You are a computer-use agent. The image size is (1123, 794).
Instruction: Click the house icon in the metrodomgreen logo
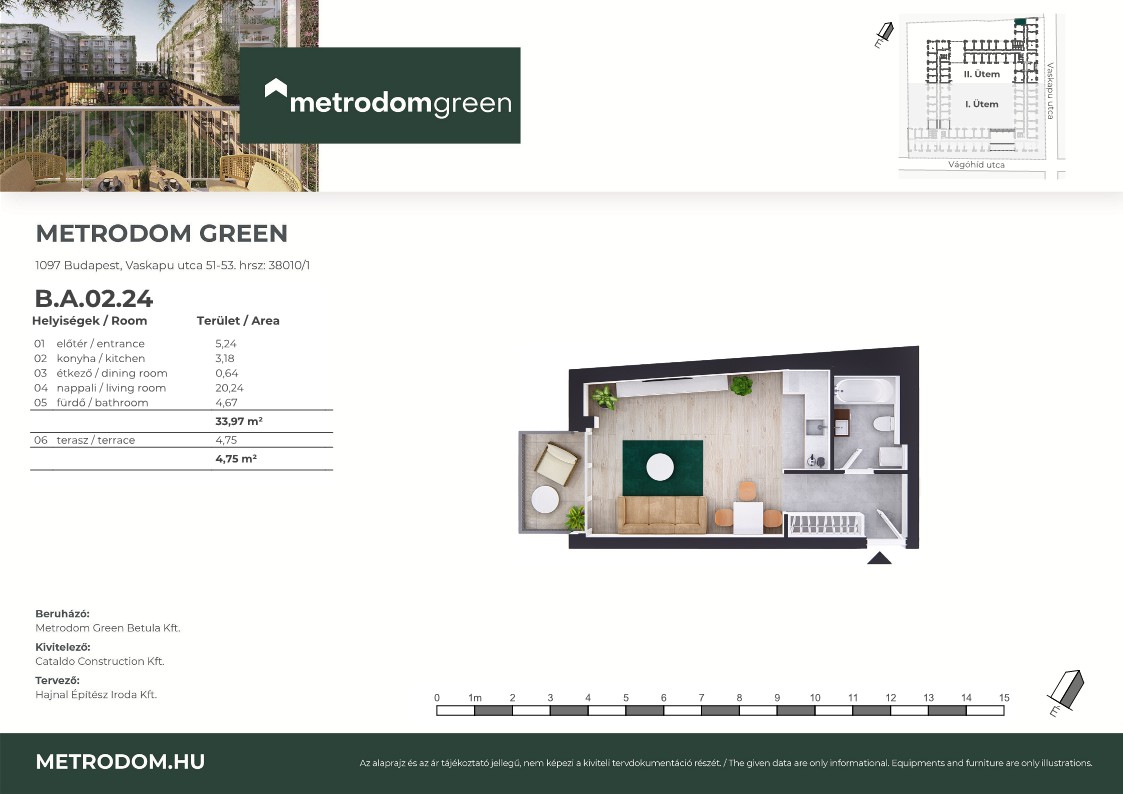coord(276,90)
